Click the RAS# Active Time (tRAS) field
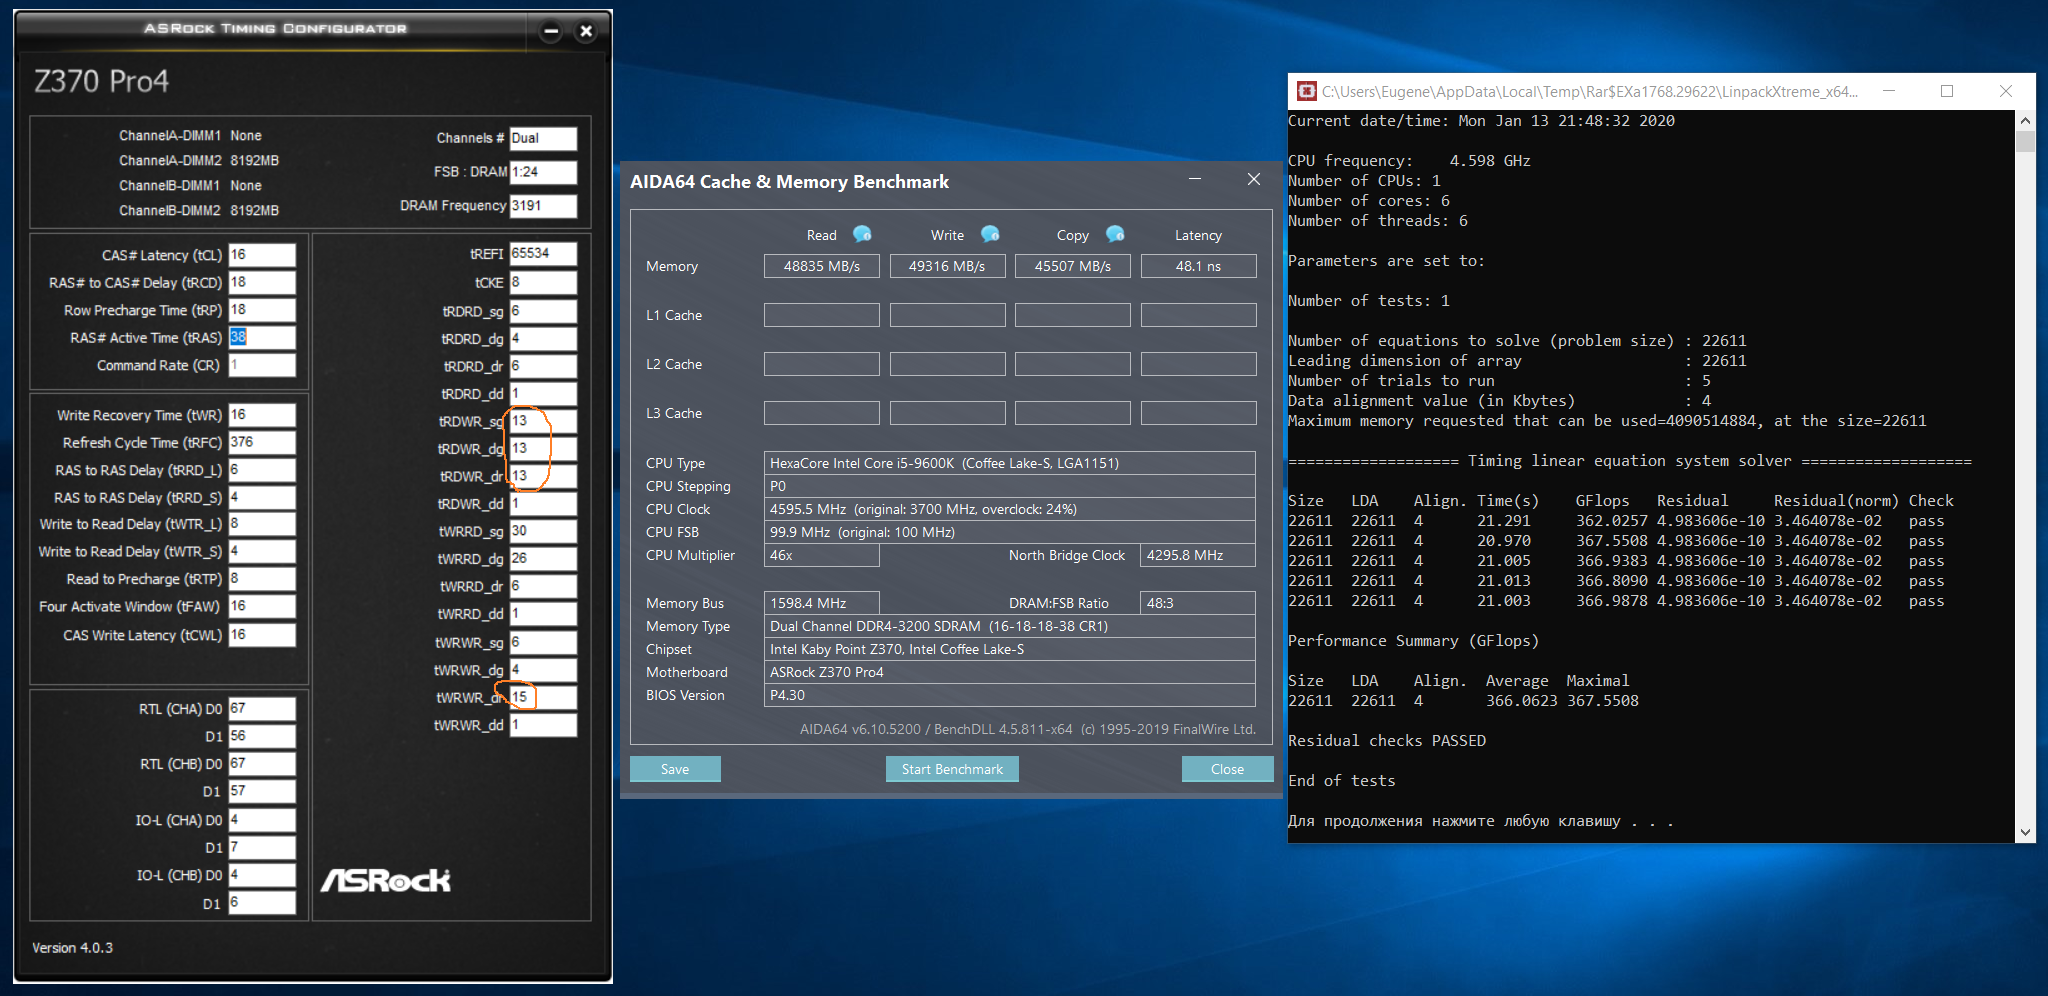The width and height of the screenshot is (2048, 996). point(262,338)
